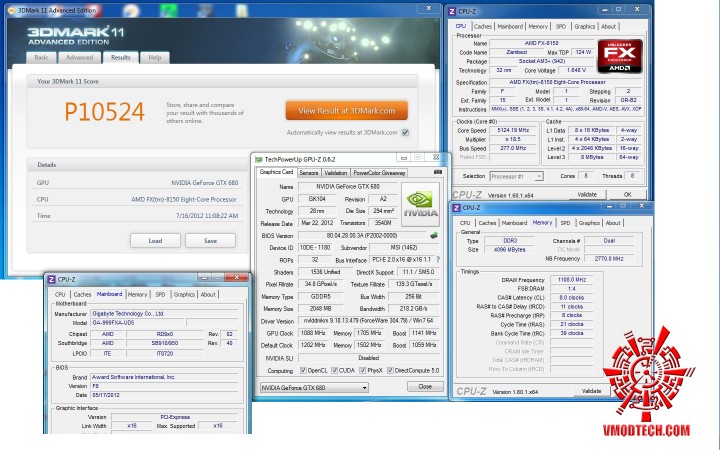Image resolution: width=720 pixels, height=450 pixels.
Task: Click the Driver Version field in GPU-Z
Action: 369,321
